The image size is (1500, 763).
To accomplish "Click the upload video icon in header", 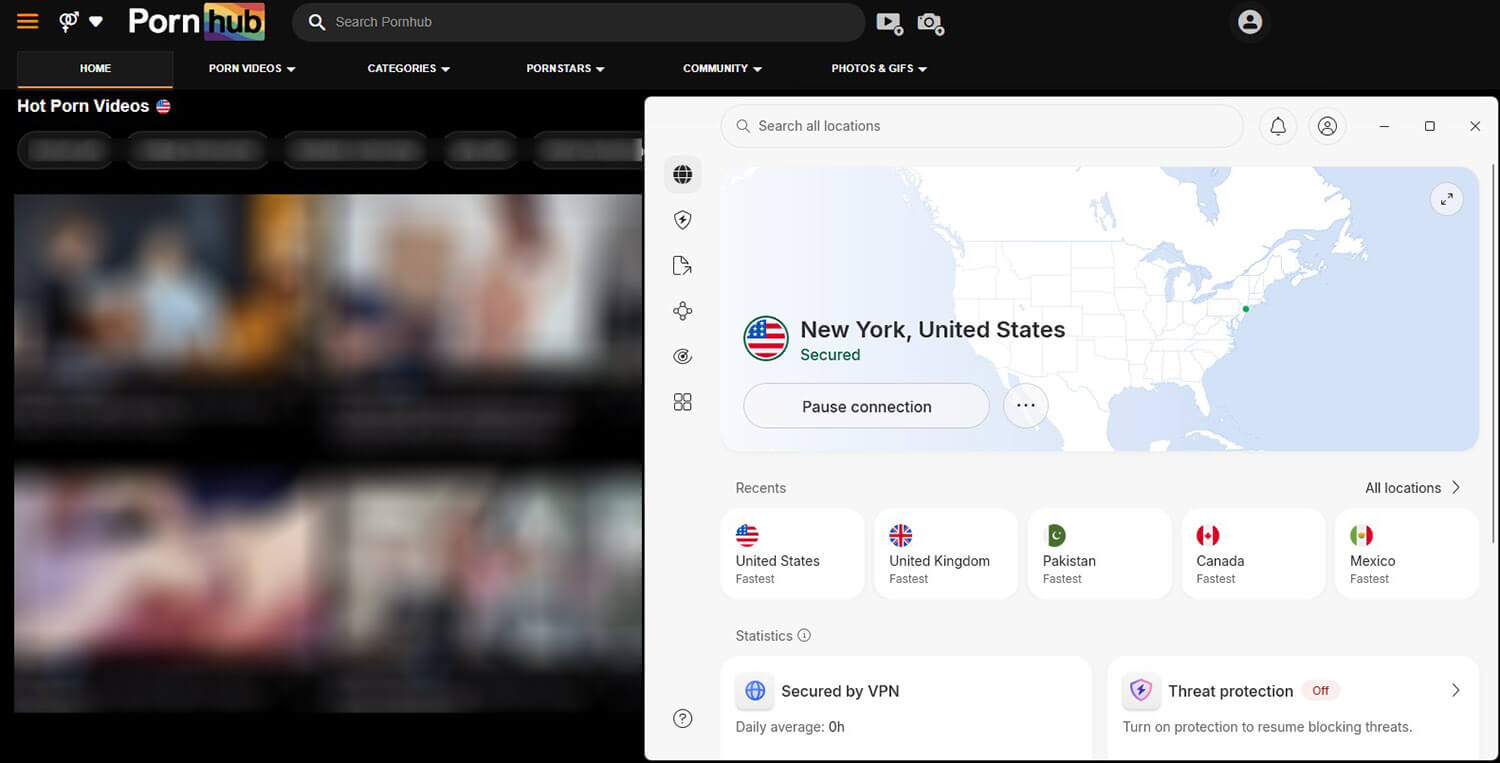I will click(x=889, y=22).
